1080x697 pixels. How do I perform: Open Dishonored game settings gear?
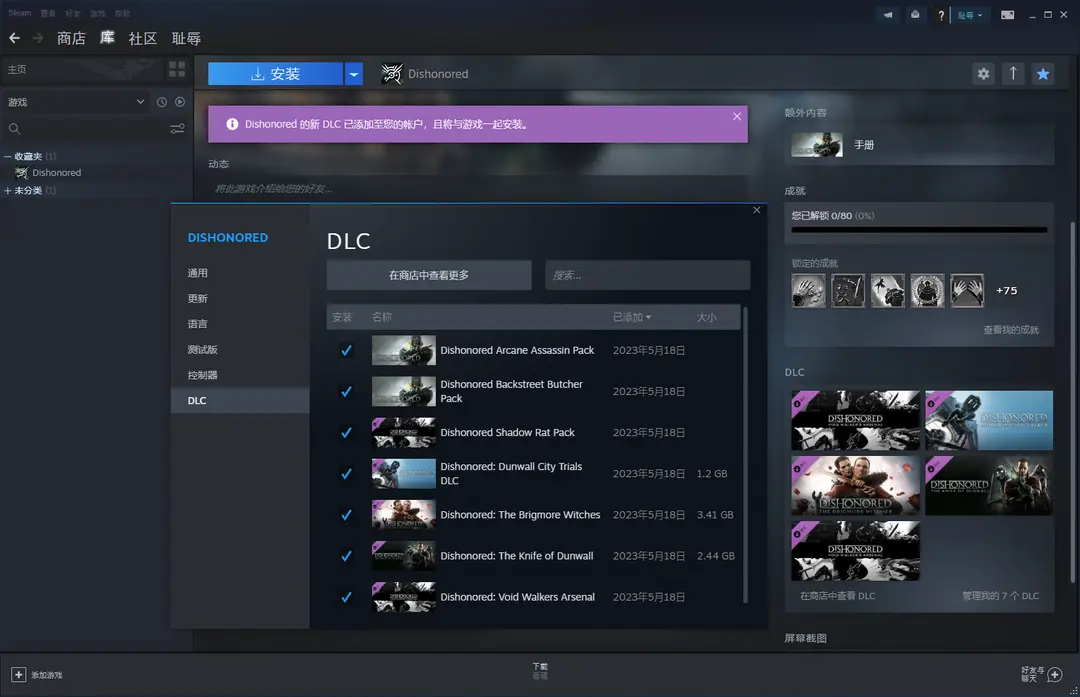pyautogui.click(x=984, y=74)
